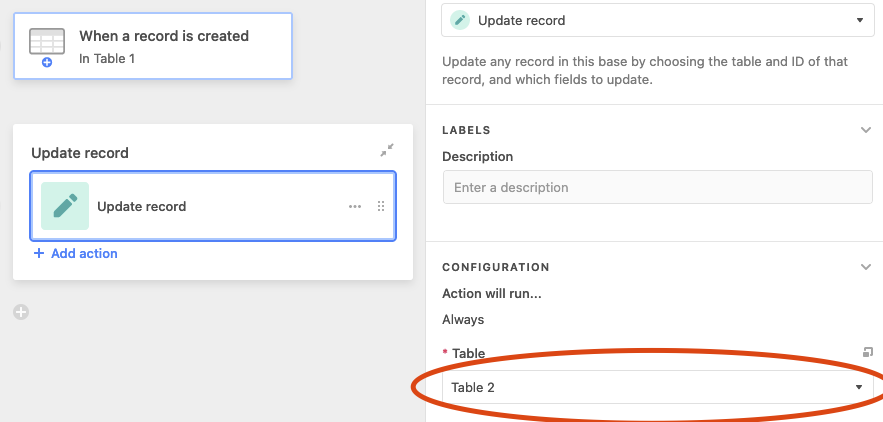
Task: Open the Table 2 dropdown
Action: (x=658, y=387)
